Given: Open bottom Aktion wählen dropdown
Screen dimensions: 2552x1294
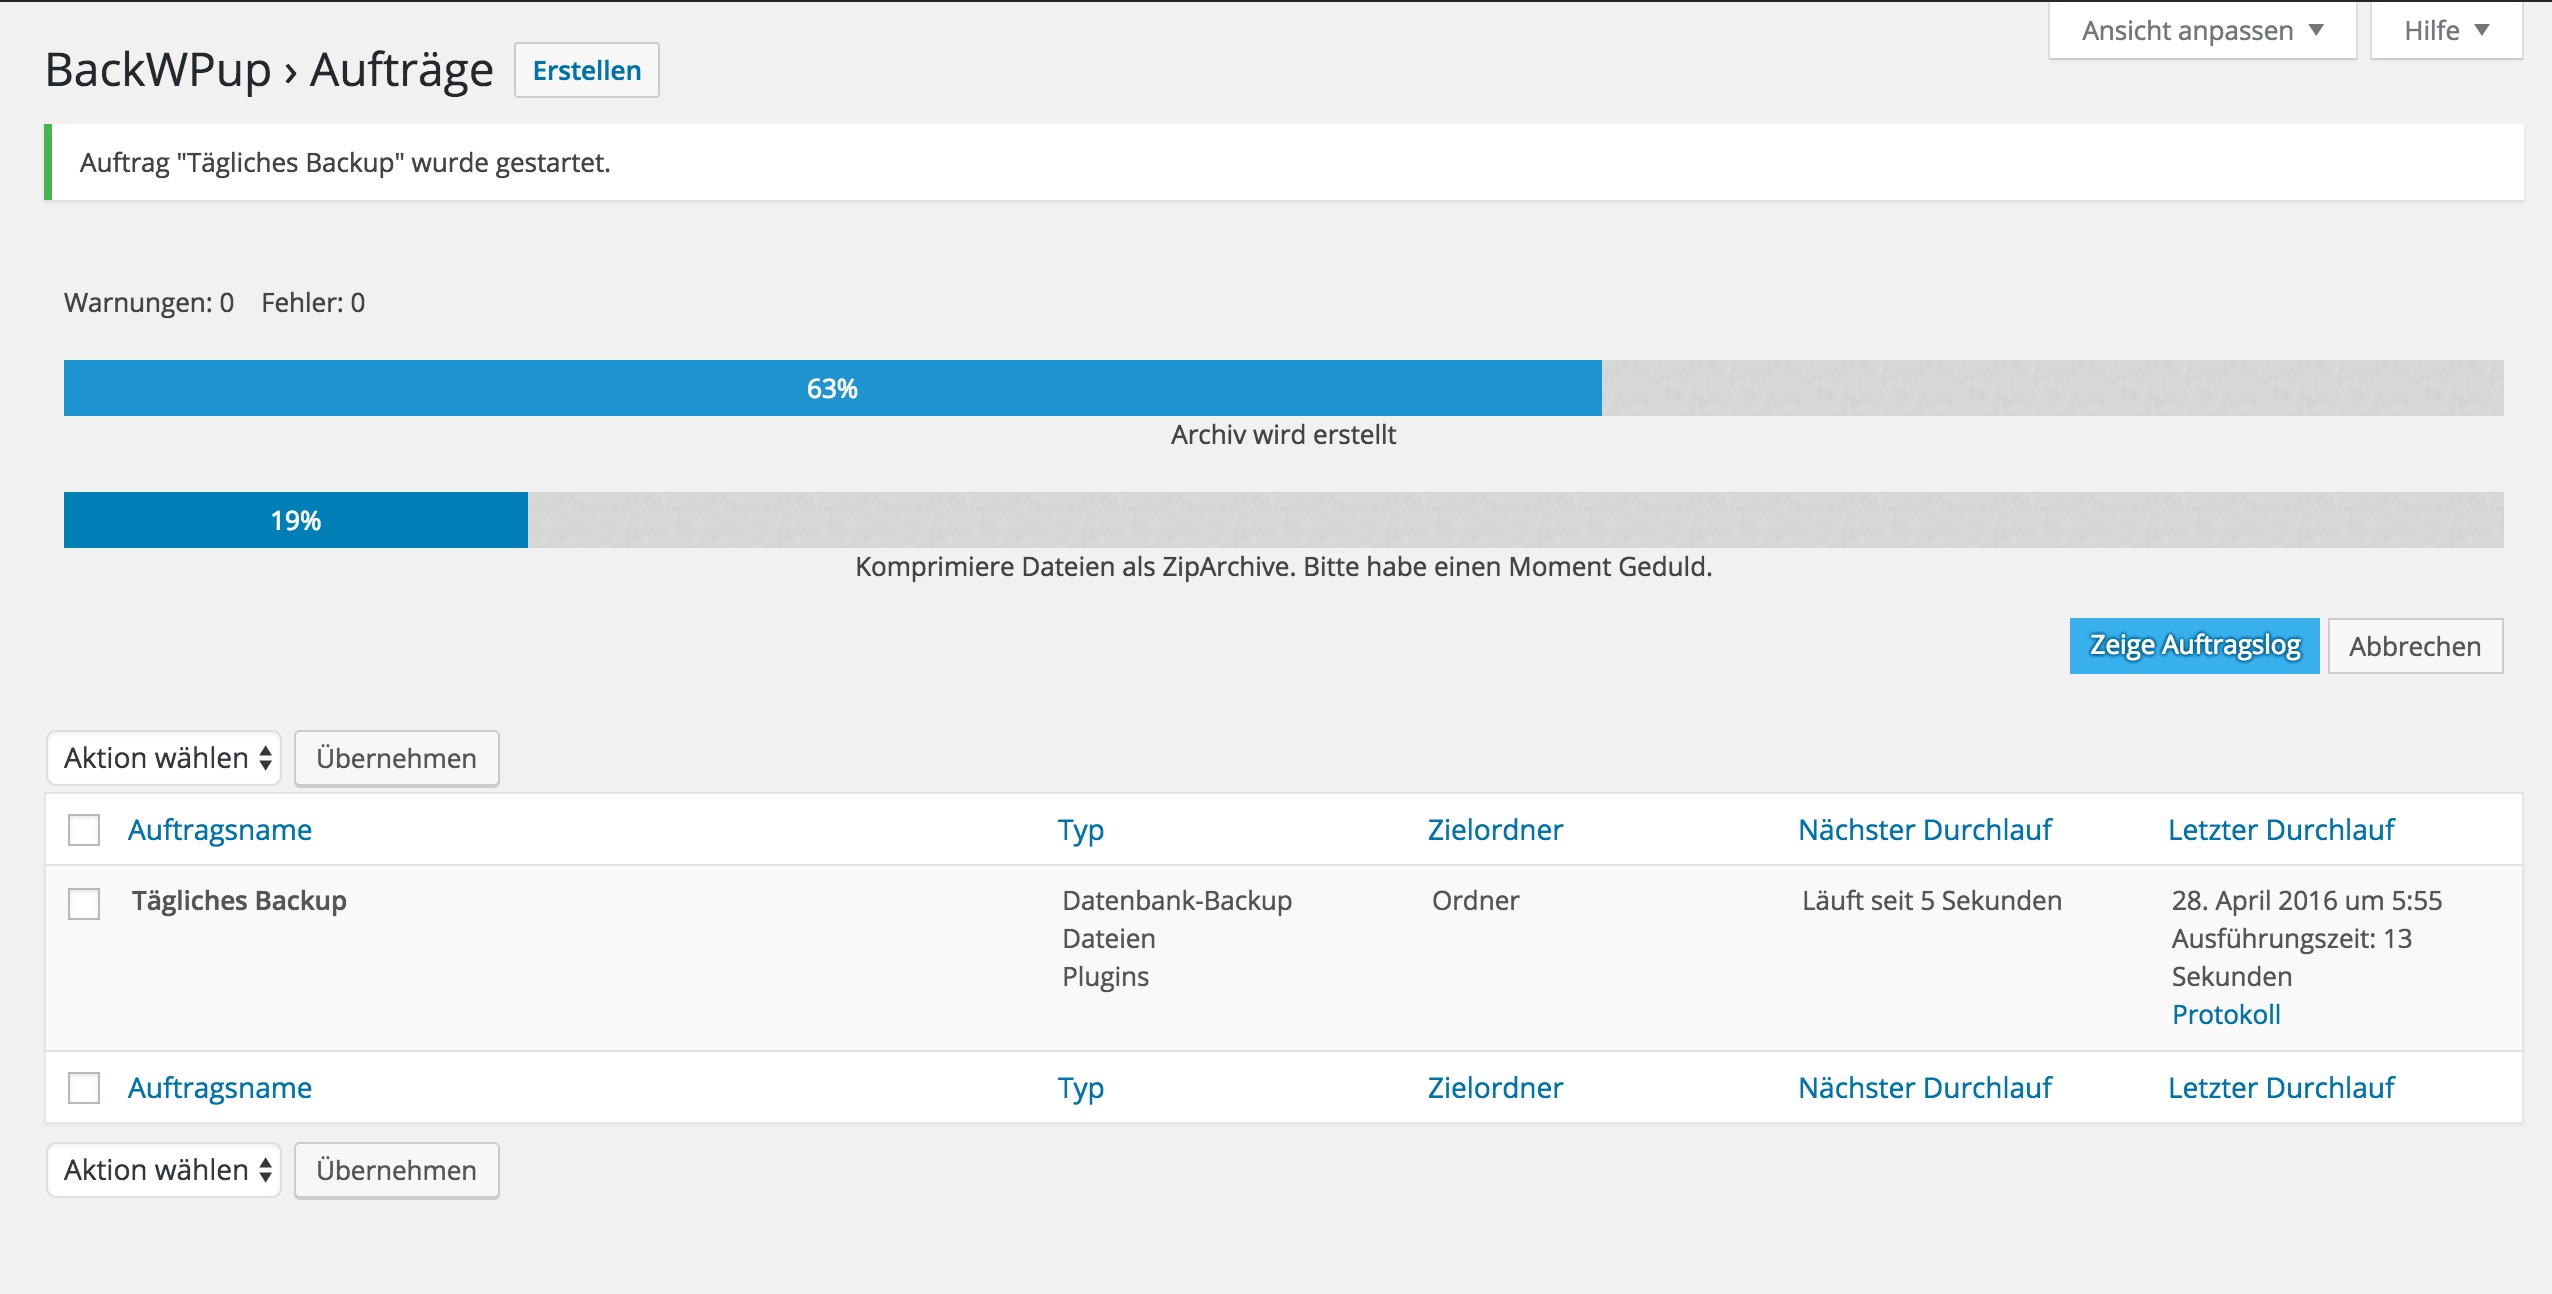Looking at the screenshot, I should click(165, 1170).
